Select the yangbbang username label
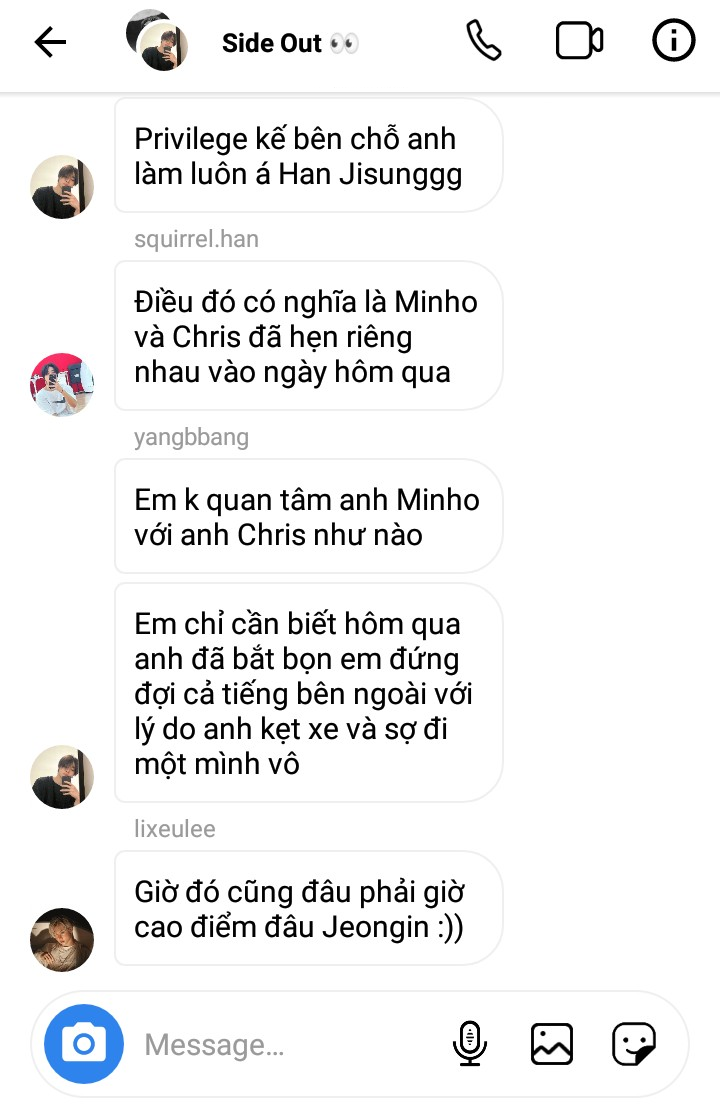This screenshot has width=720, height=1104. coord(191,437)
